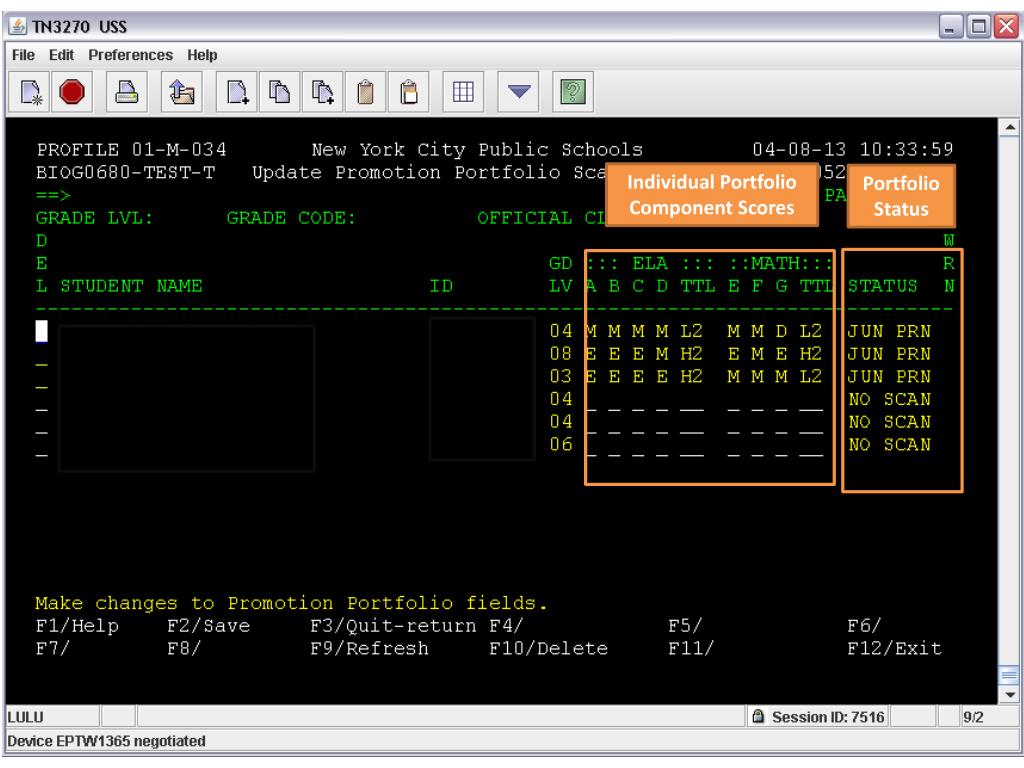Click the lock icon beside Session ID

click(758, 716)
